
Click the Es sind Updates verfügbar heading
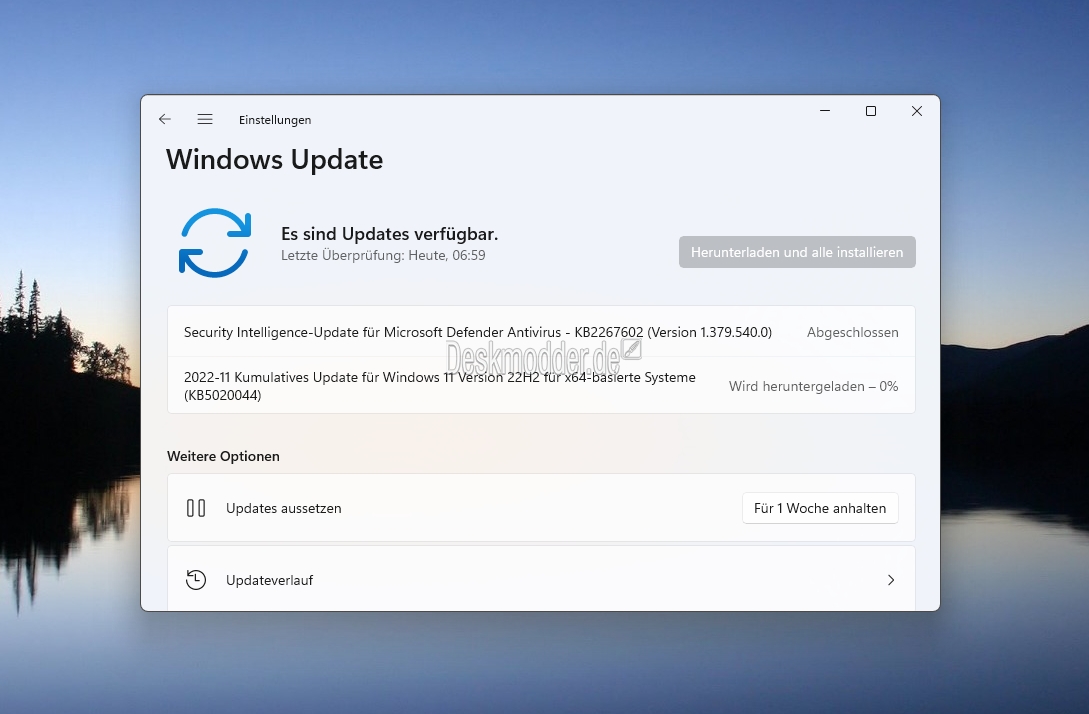coord(390,234)
